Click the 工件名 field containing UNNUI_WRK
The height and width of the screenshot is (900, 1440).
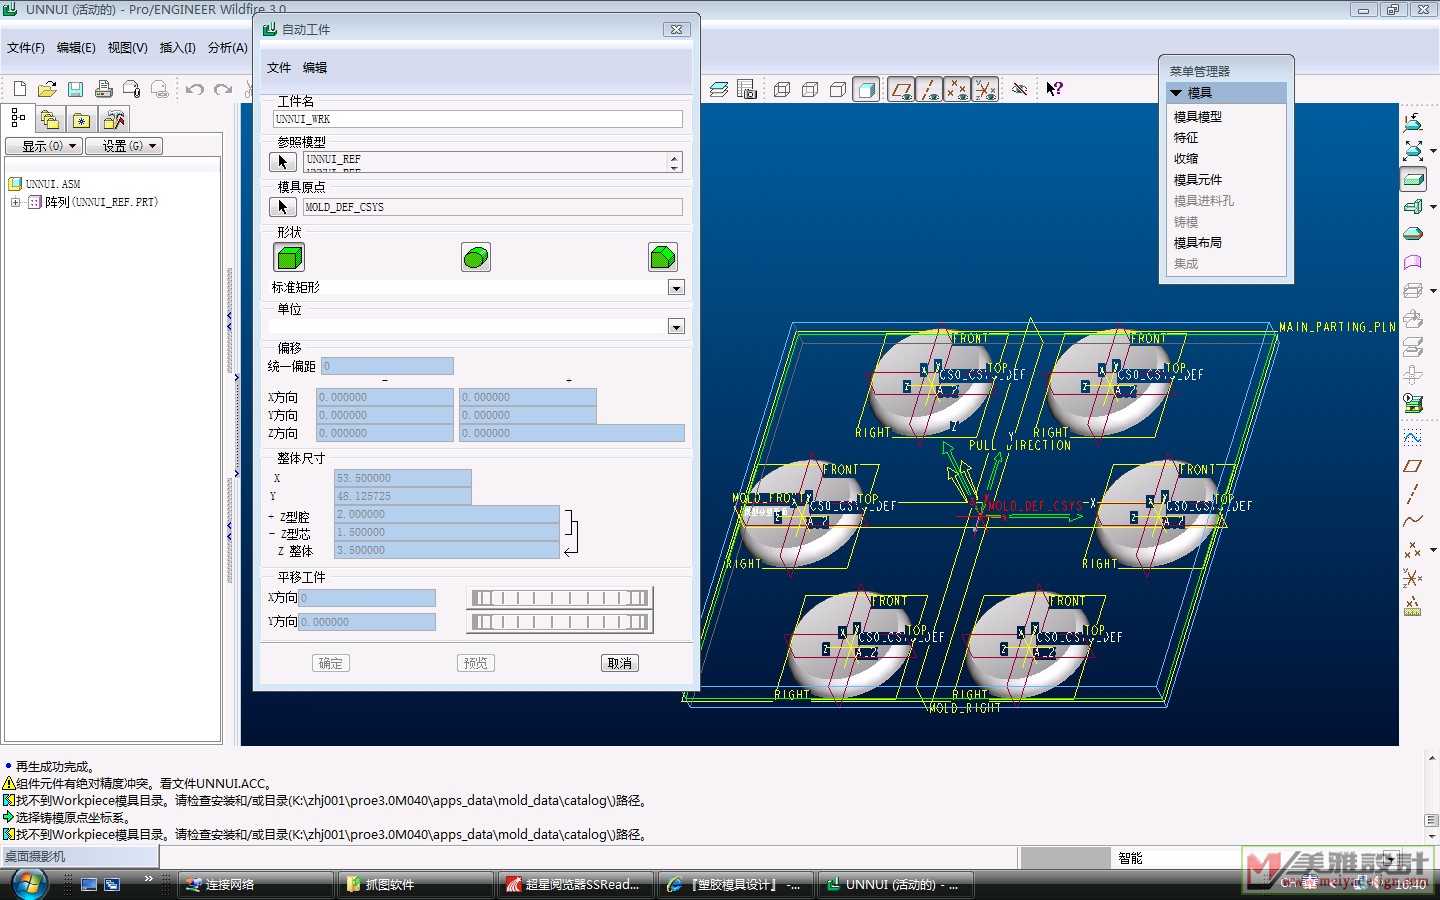click(x=478, y=119)
